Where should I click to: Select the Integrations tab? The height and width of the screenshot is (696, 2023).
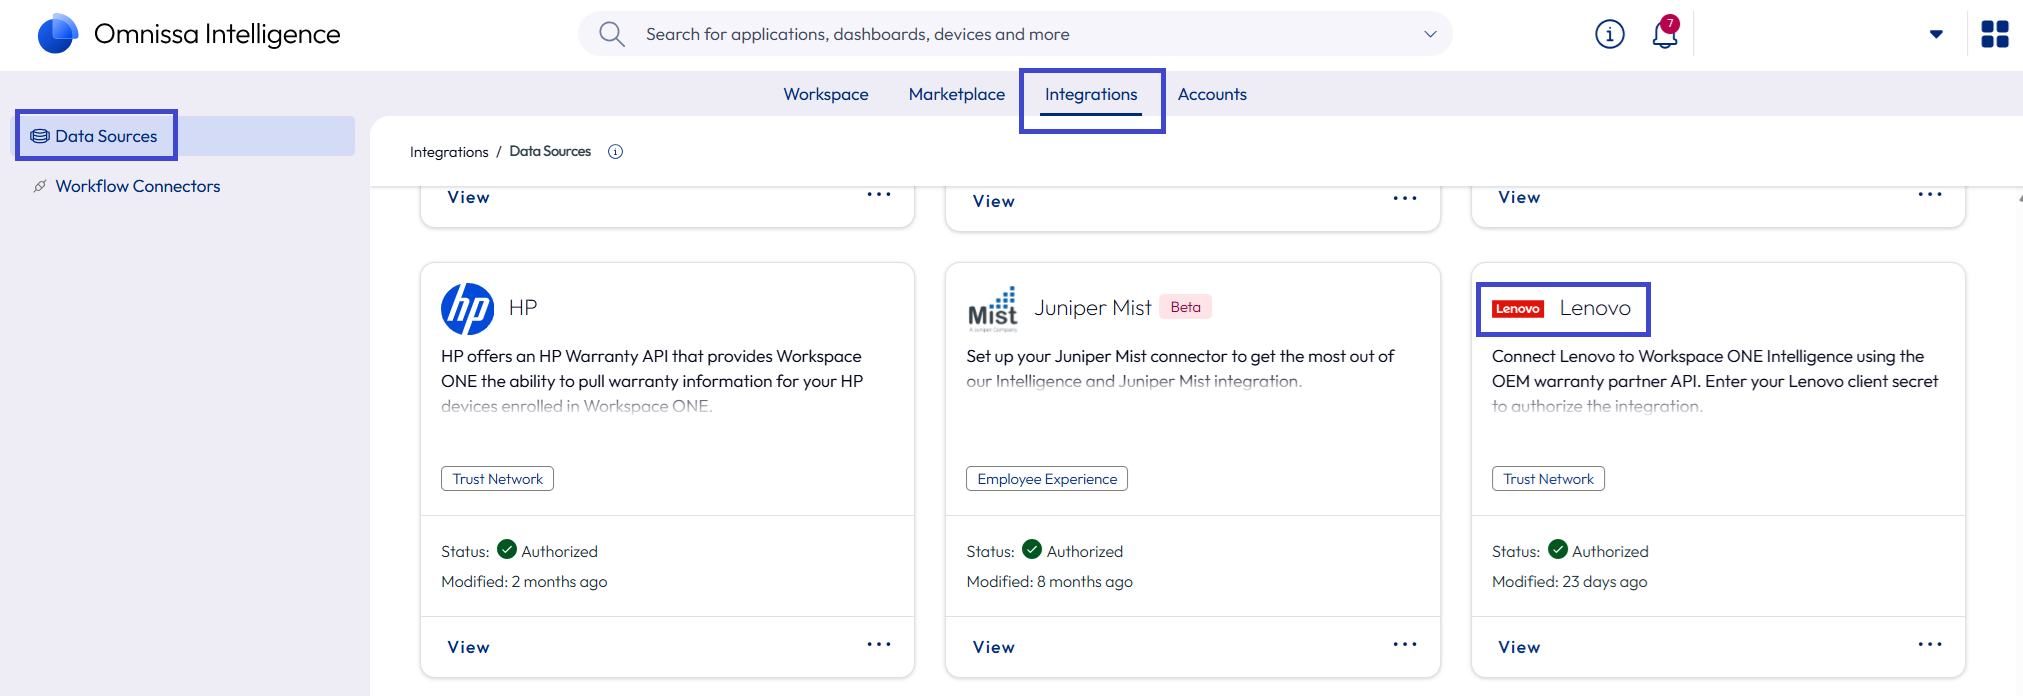(1091, 94)
